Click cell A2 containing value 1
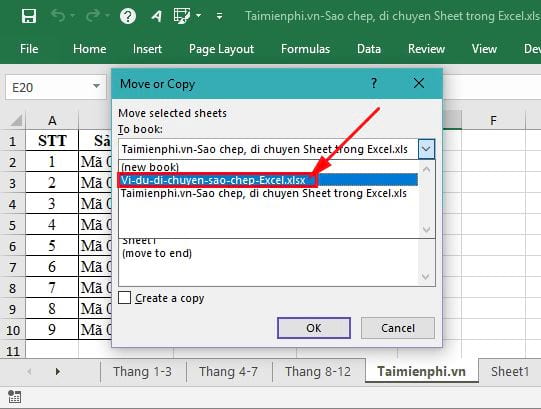Image resolution: width=541 pixels, height=409 pixels. pos(52,162)
